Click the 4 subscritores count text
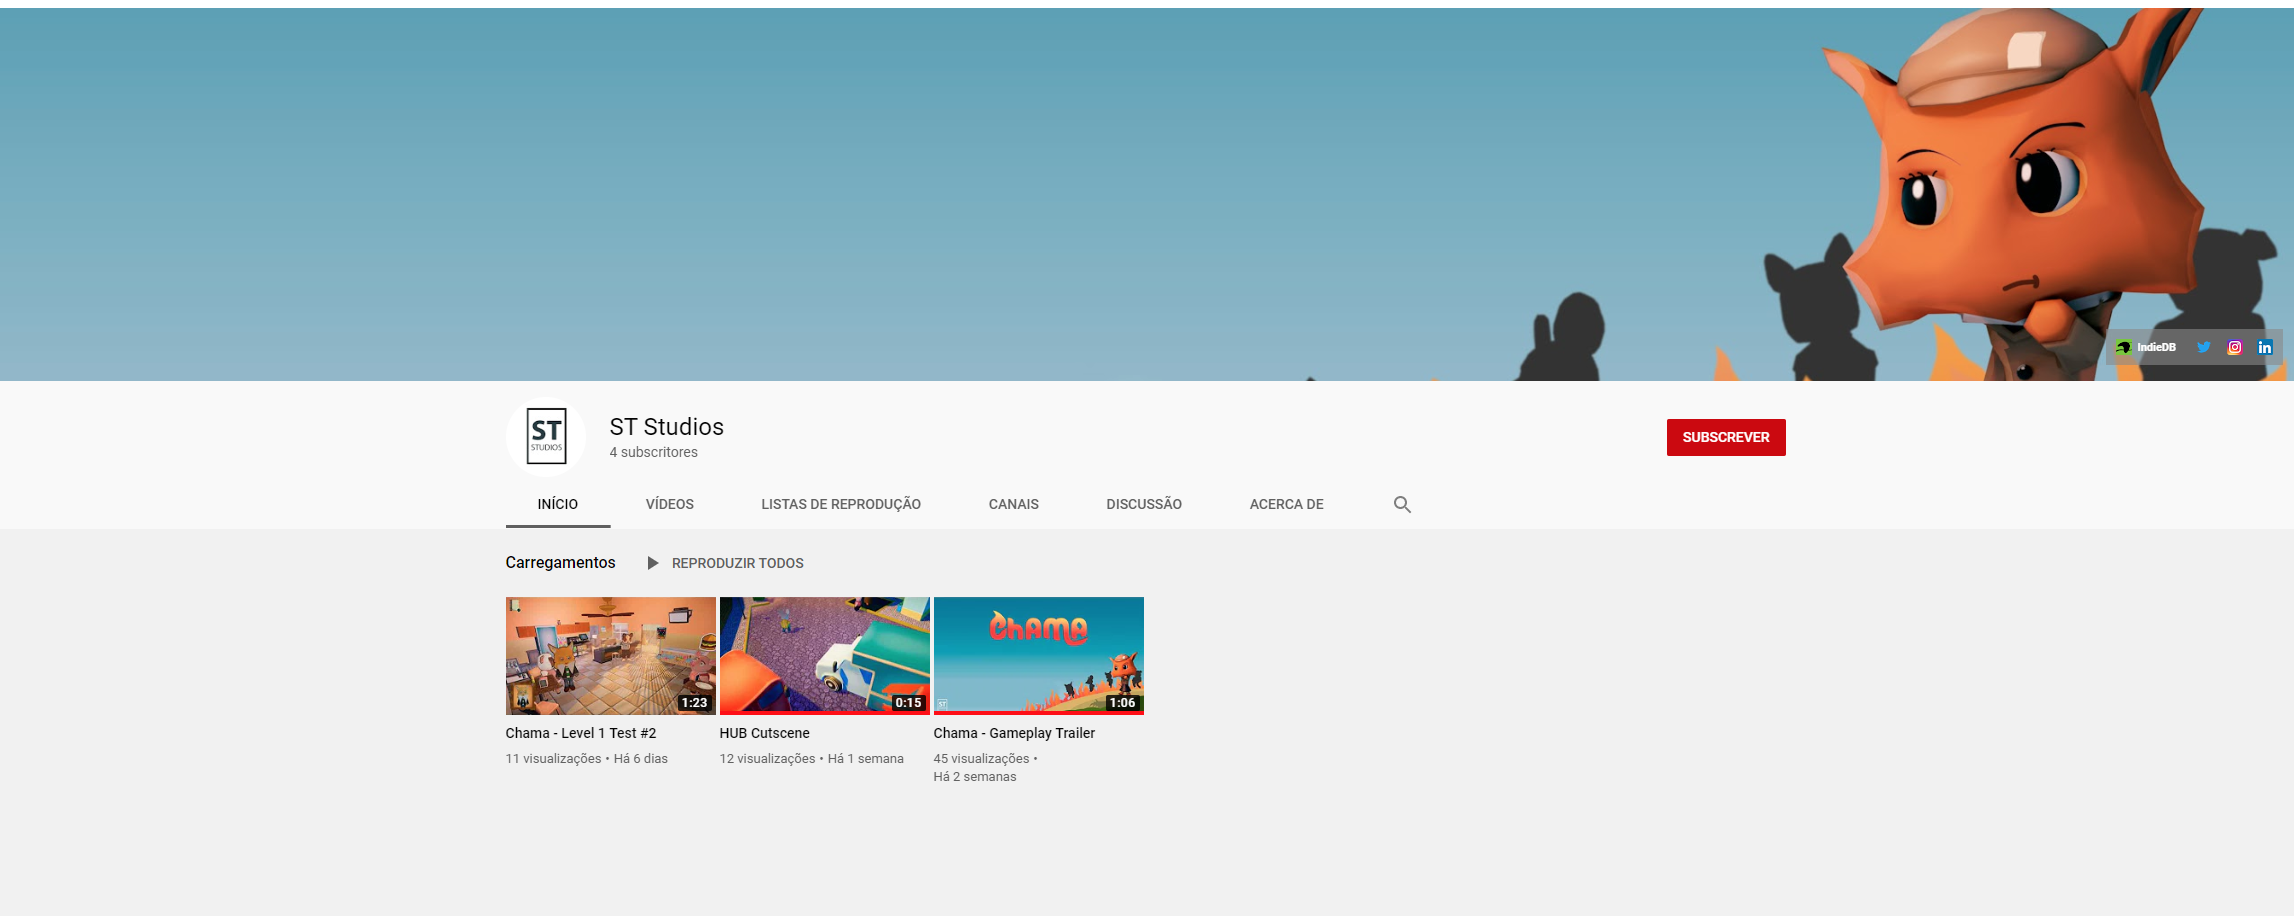The height and width of the screenshot is (916, 2294). click(x=653, y=452)
